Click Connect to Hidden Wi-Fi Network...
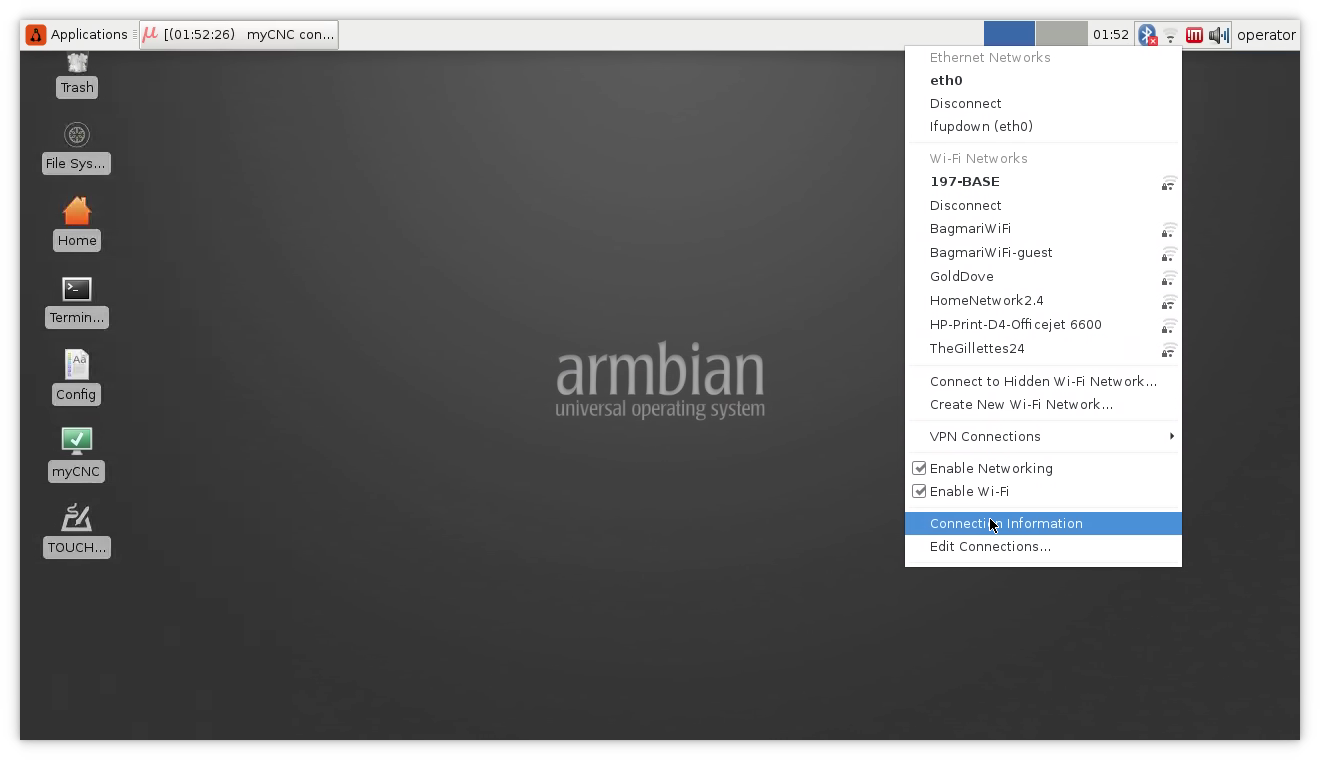 1043,381
